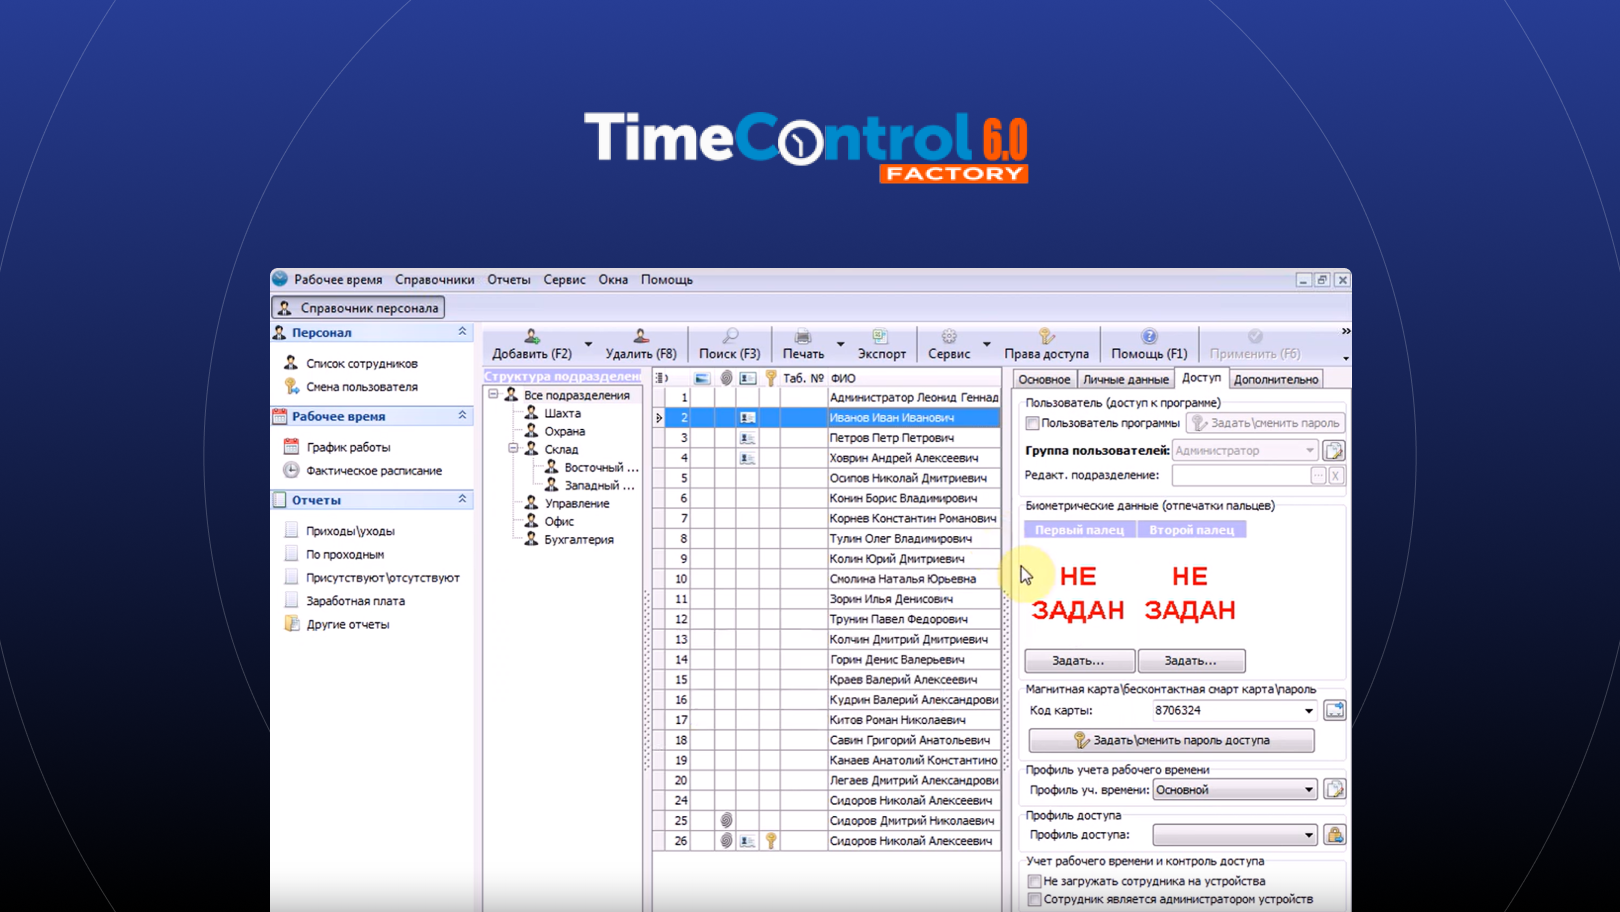Open the user group editor icon beside Администратор
This screenshot has width=1620, height=912.
pos(1335,450)
